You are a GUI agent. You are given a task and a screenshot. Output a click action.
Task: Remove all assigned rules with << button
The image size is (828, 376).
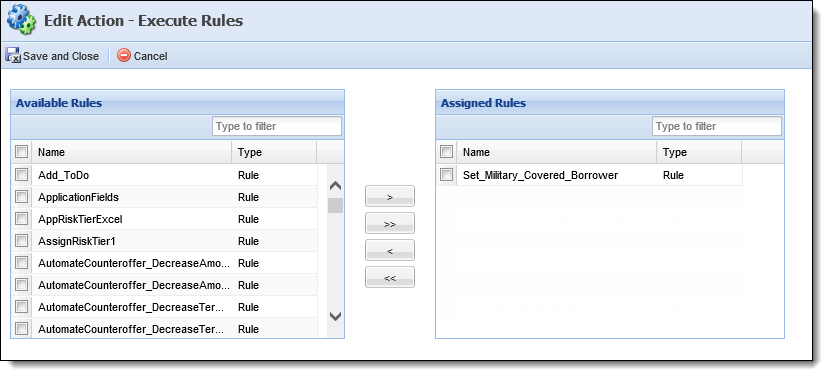[390, 277]
